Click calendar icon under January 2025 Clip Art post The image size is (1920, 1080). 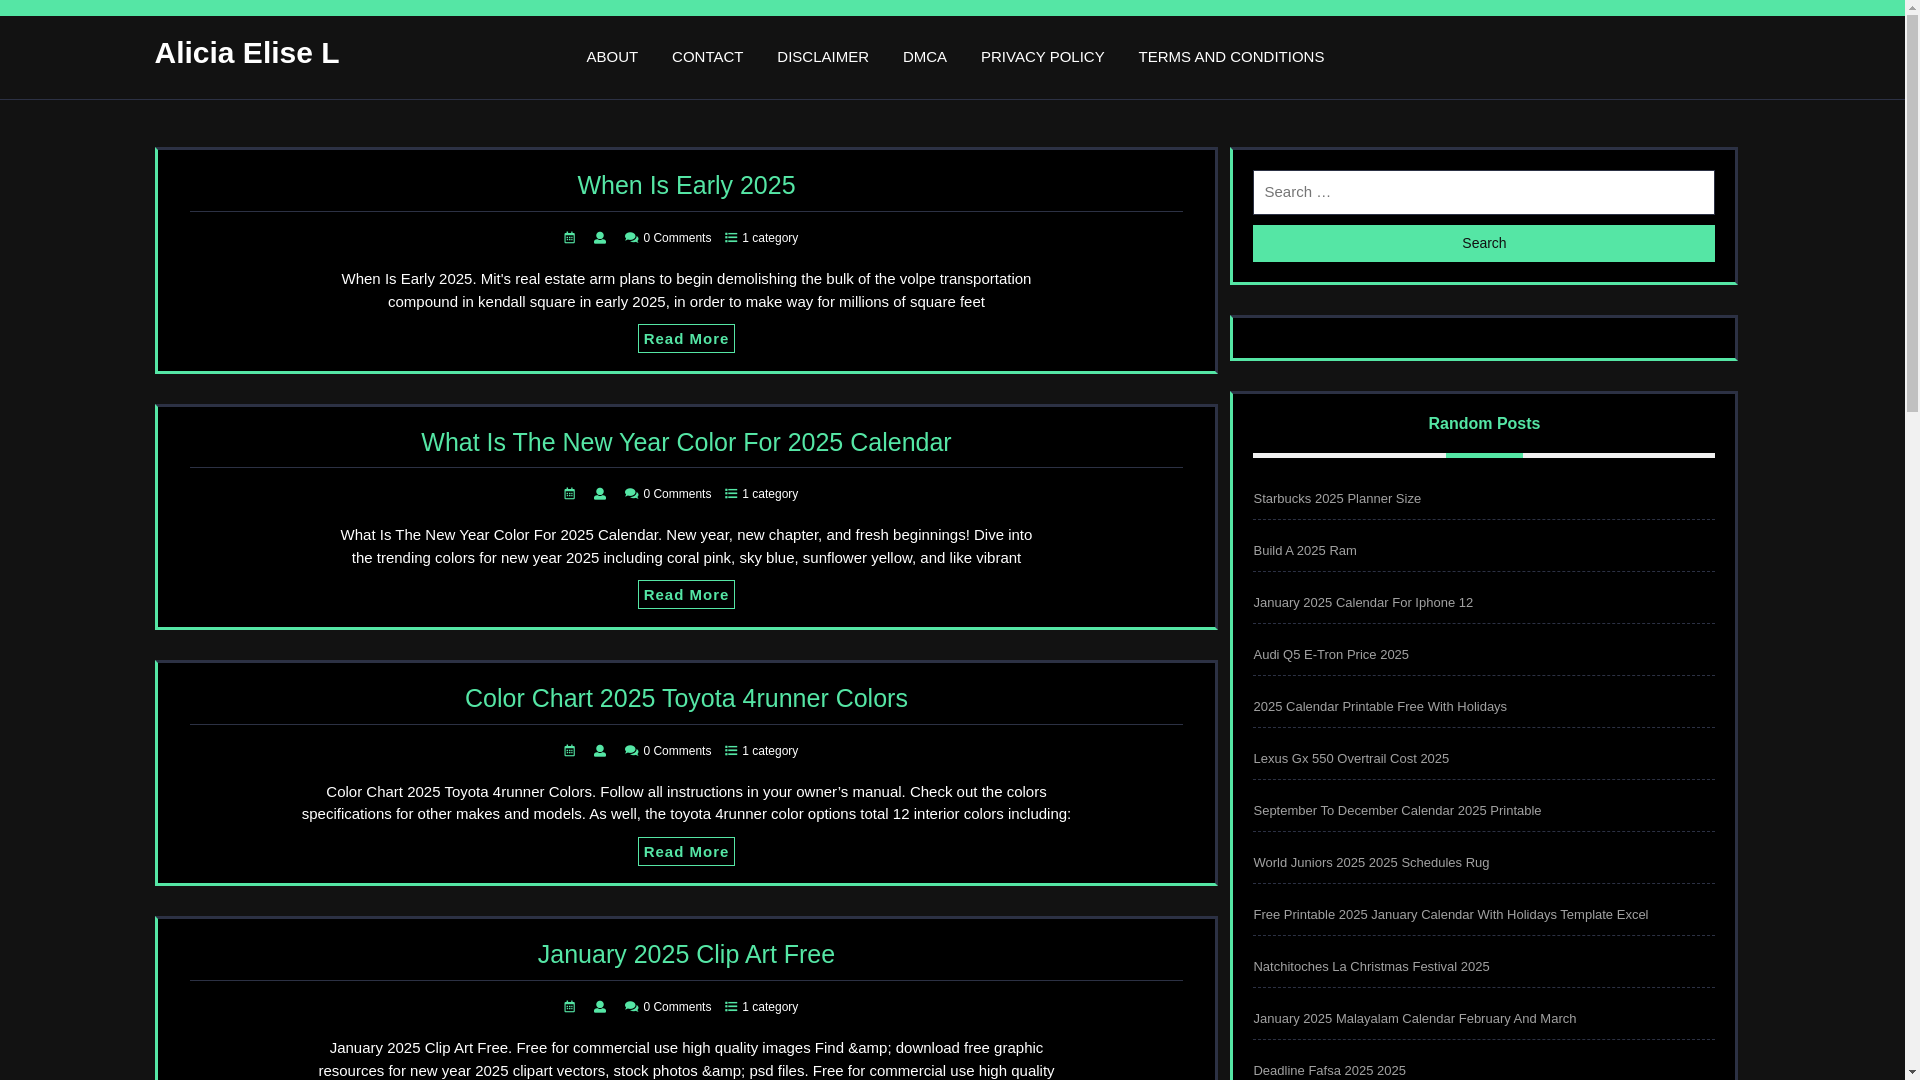(570, 1007)
